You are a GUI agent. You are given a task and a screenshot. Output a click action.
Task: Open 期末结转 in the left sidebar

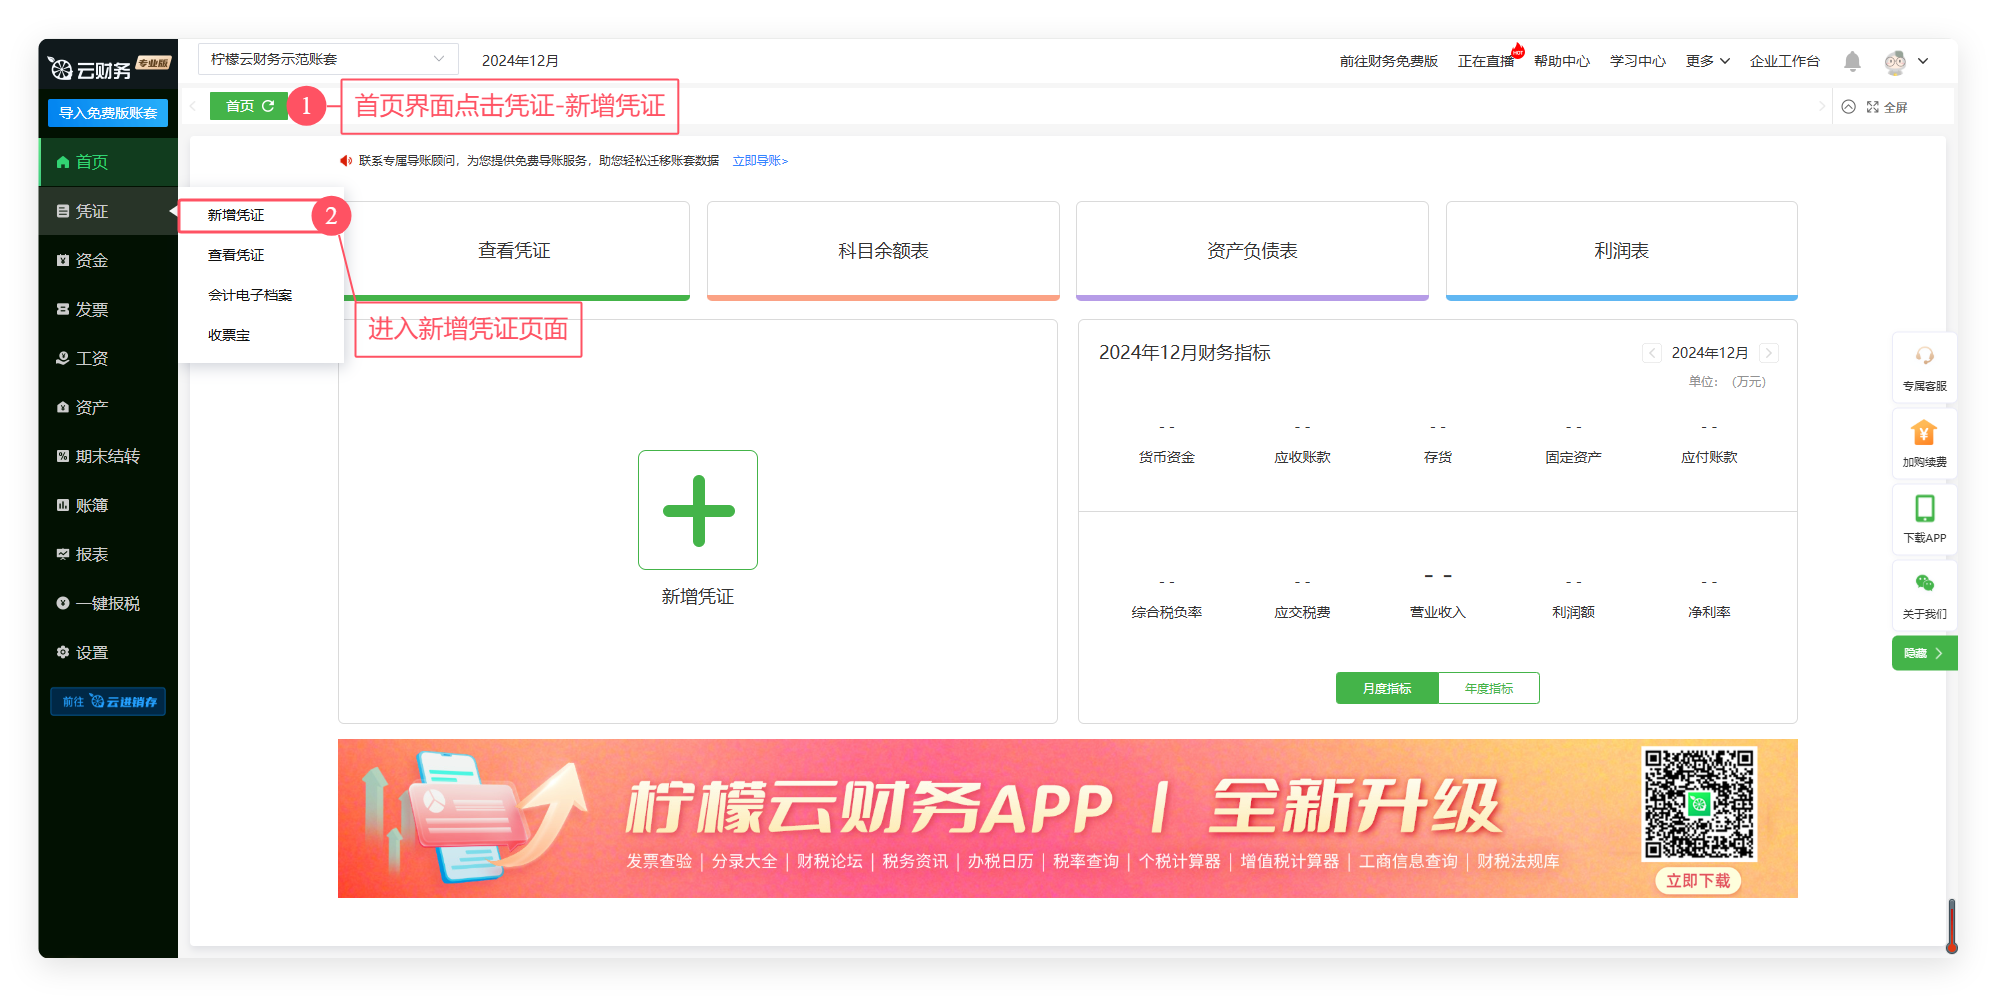click(x=107, y=456)
